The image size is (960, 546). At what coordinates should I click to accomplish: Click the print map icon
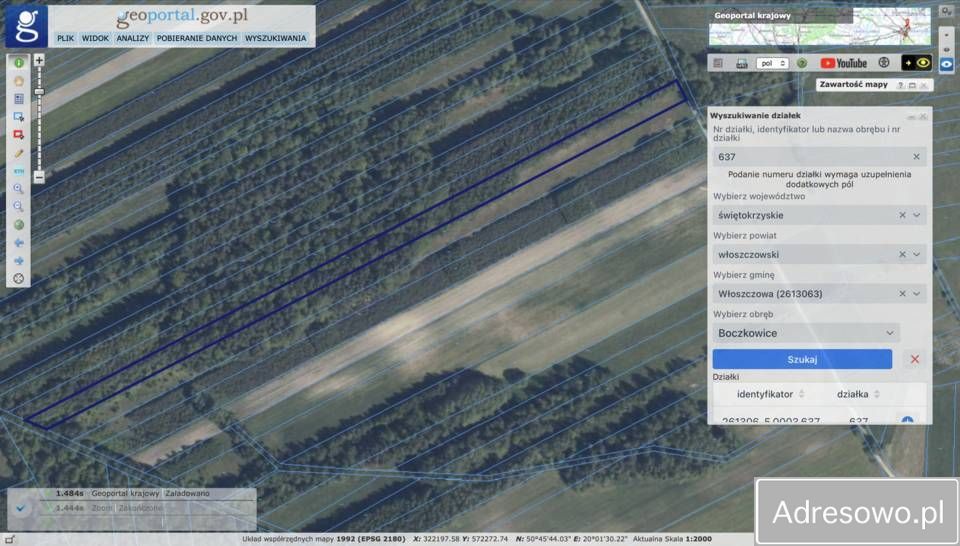[x=741, y=63]
